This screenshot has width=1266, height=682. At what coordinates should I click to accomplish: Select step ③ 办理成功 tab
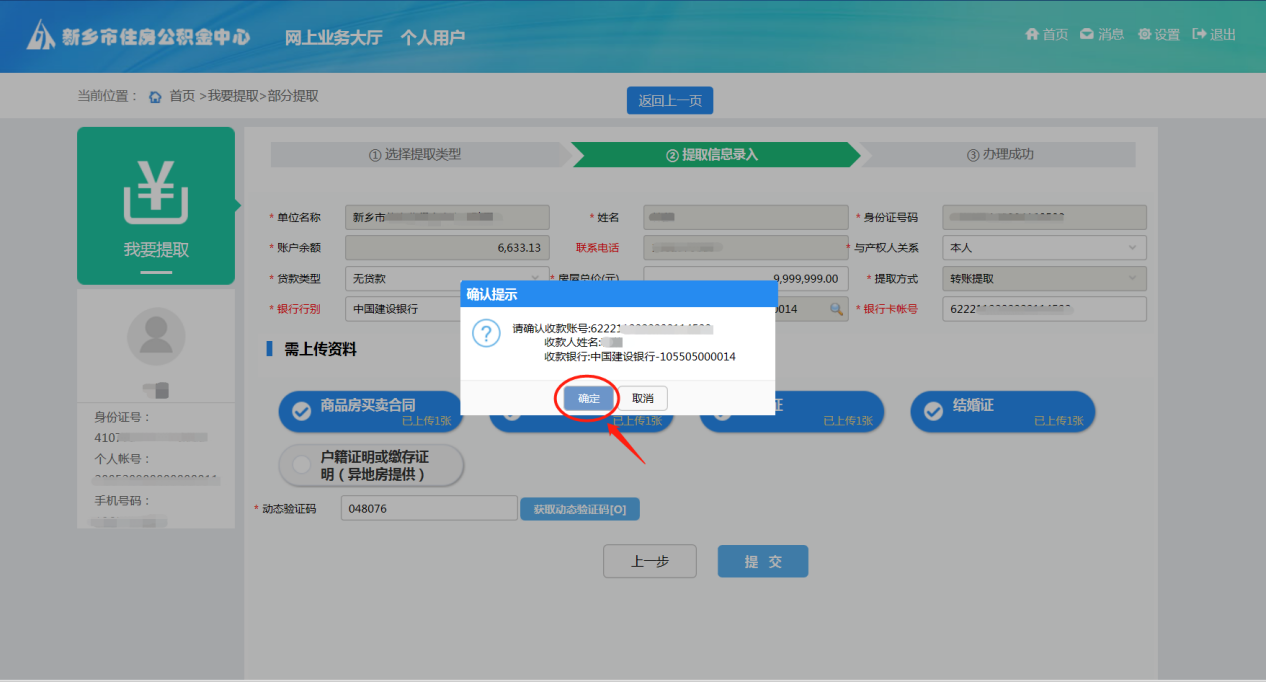point(1000,155)
